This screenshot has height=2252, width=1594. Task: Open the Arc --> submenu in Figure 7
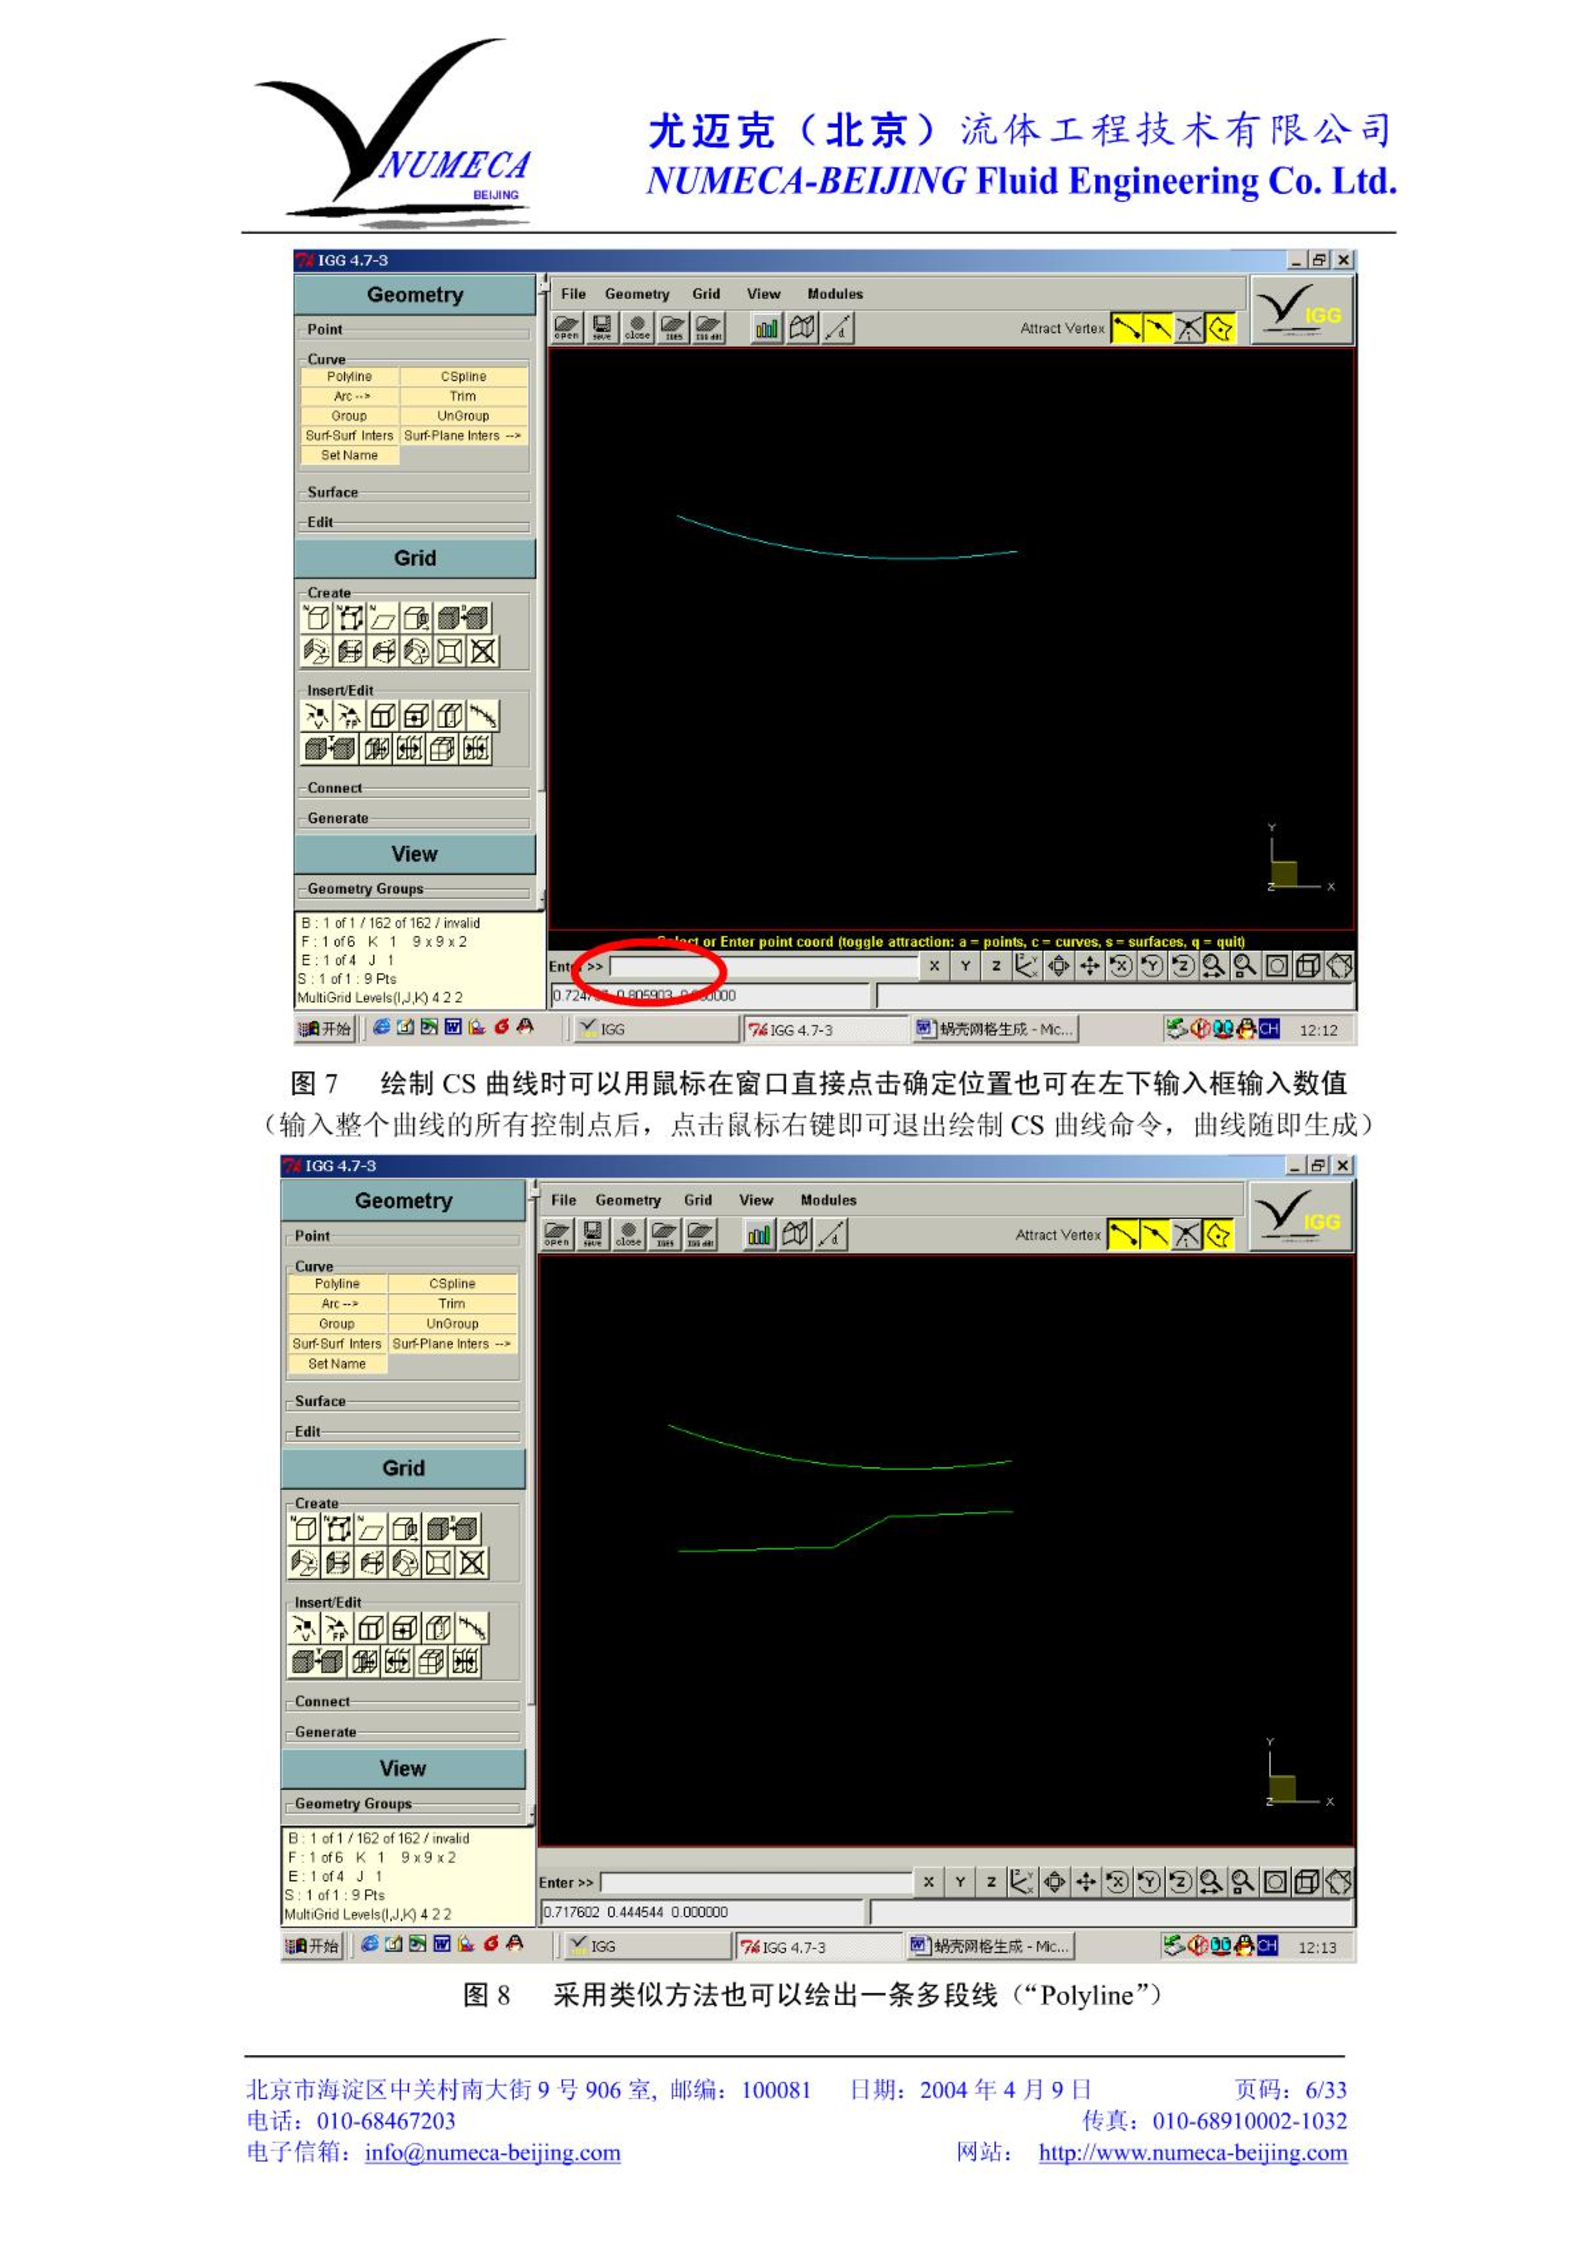tap(350, 396)
